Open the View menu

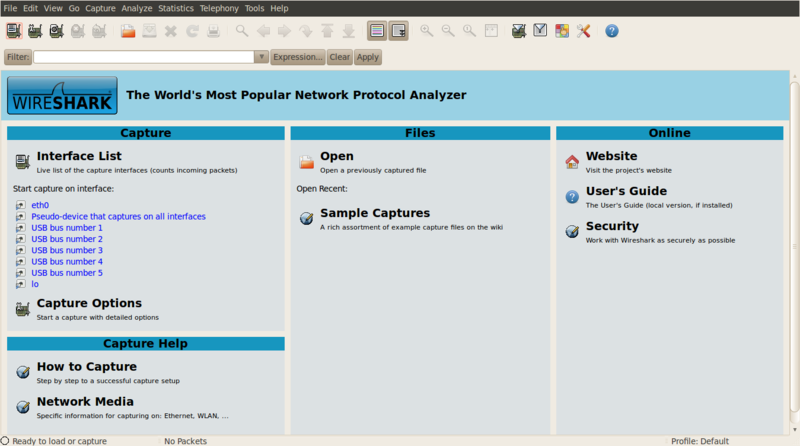click(x=53, y=8)
